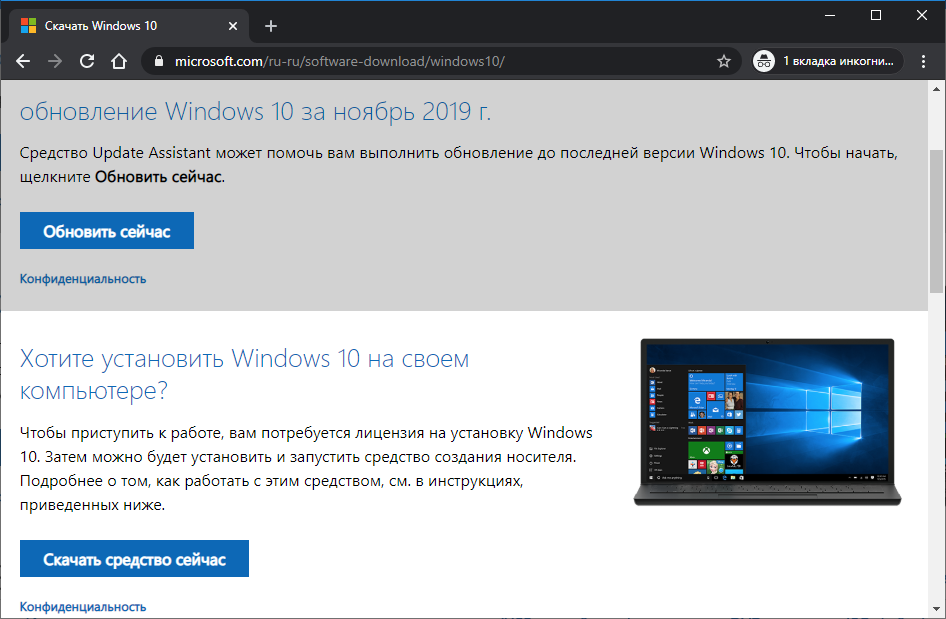The height and width of the screenshot is (619, 946).
Task: Click the Windows 10 laptop image
Action: [767, 422]
